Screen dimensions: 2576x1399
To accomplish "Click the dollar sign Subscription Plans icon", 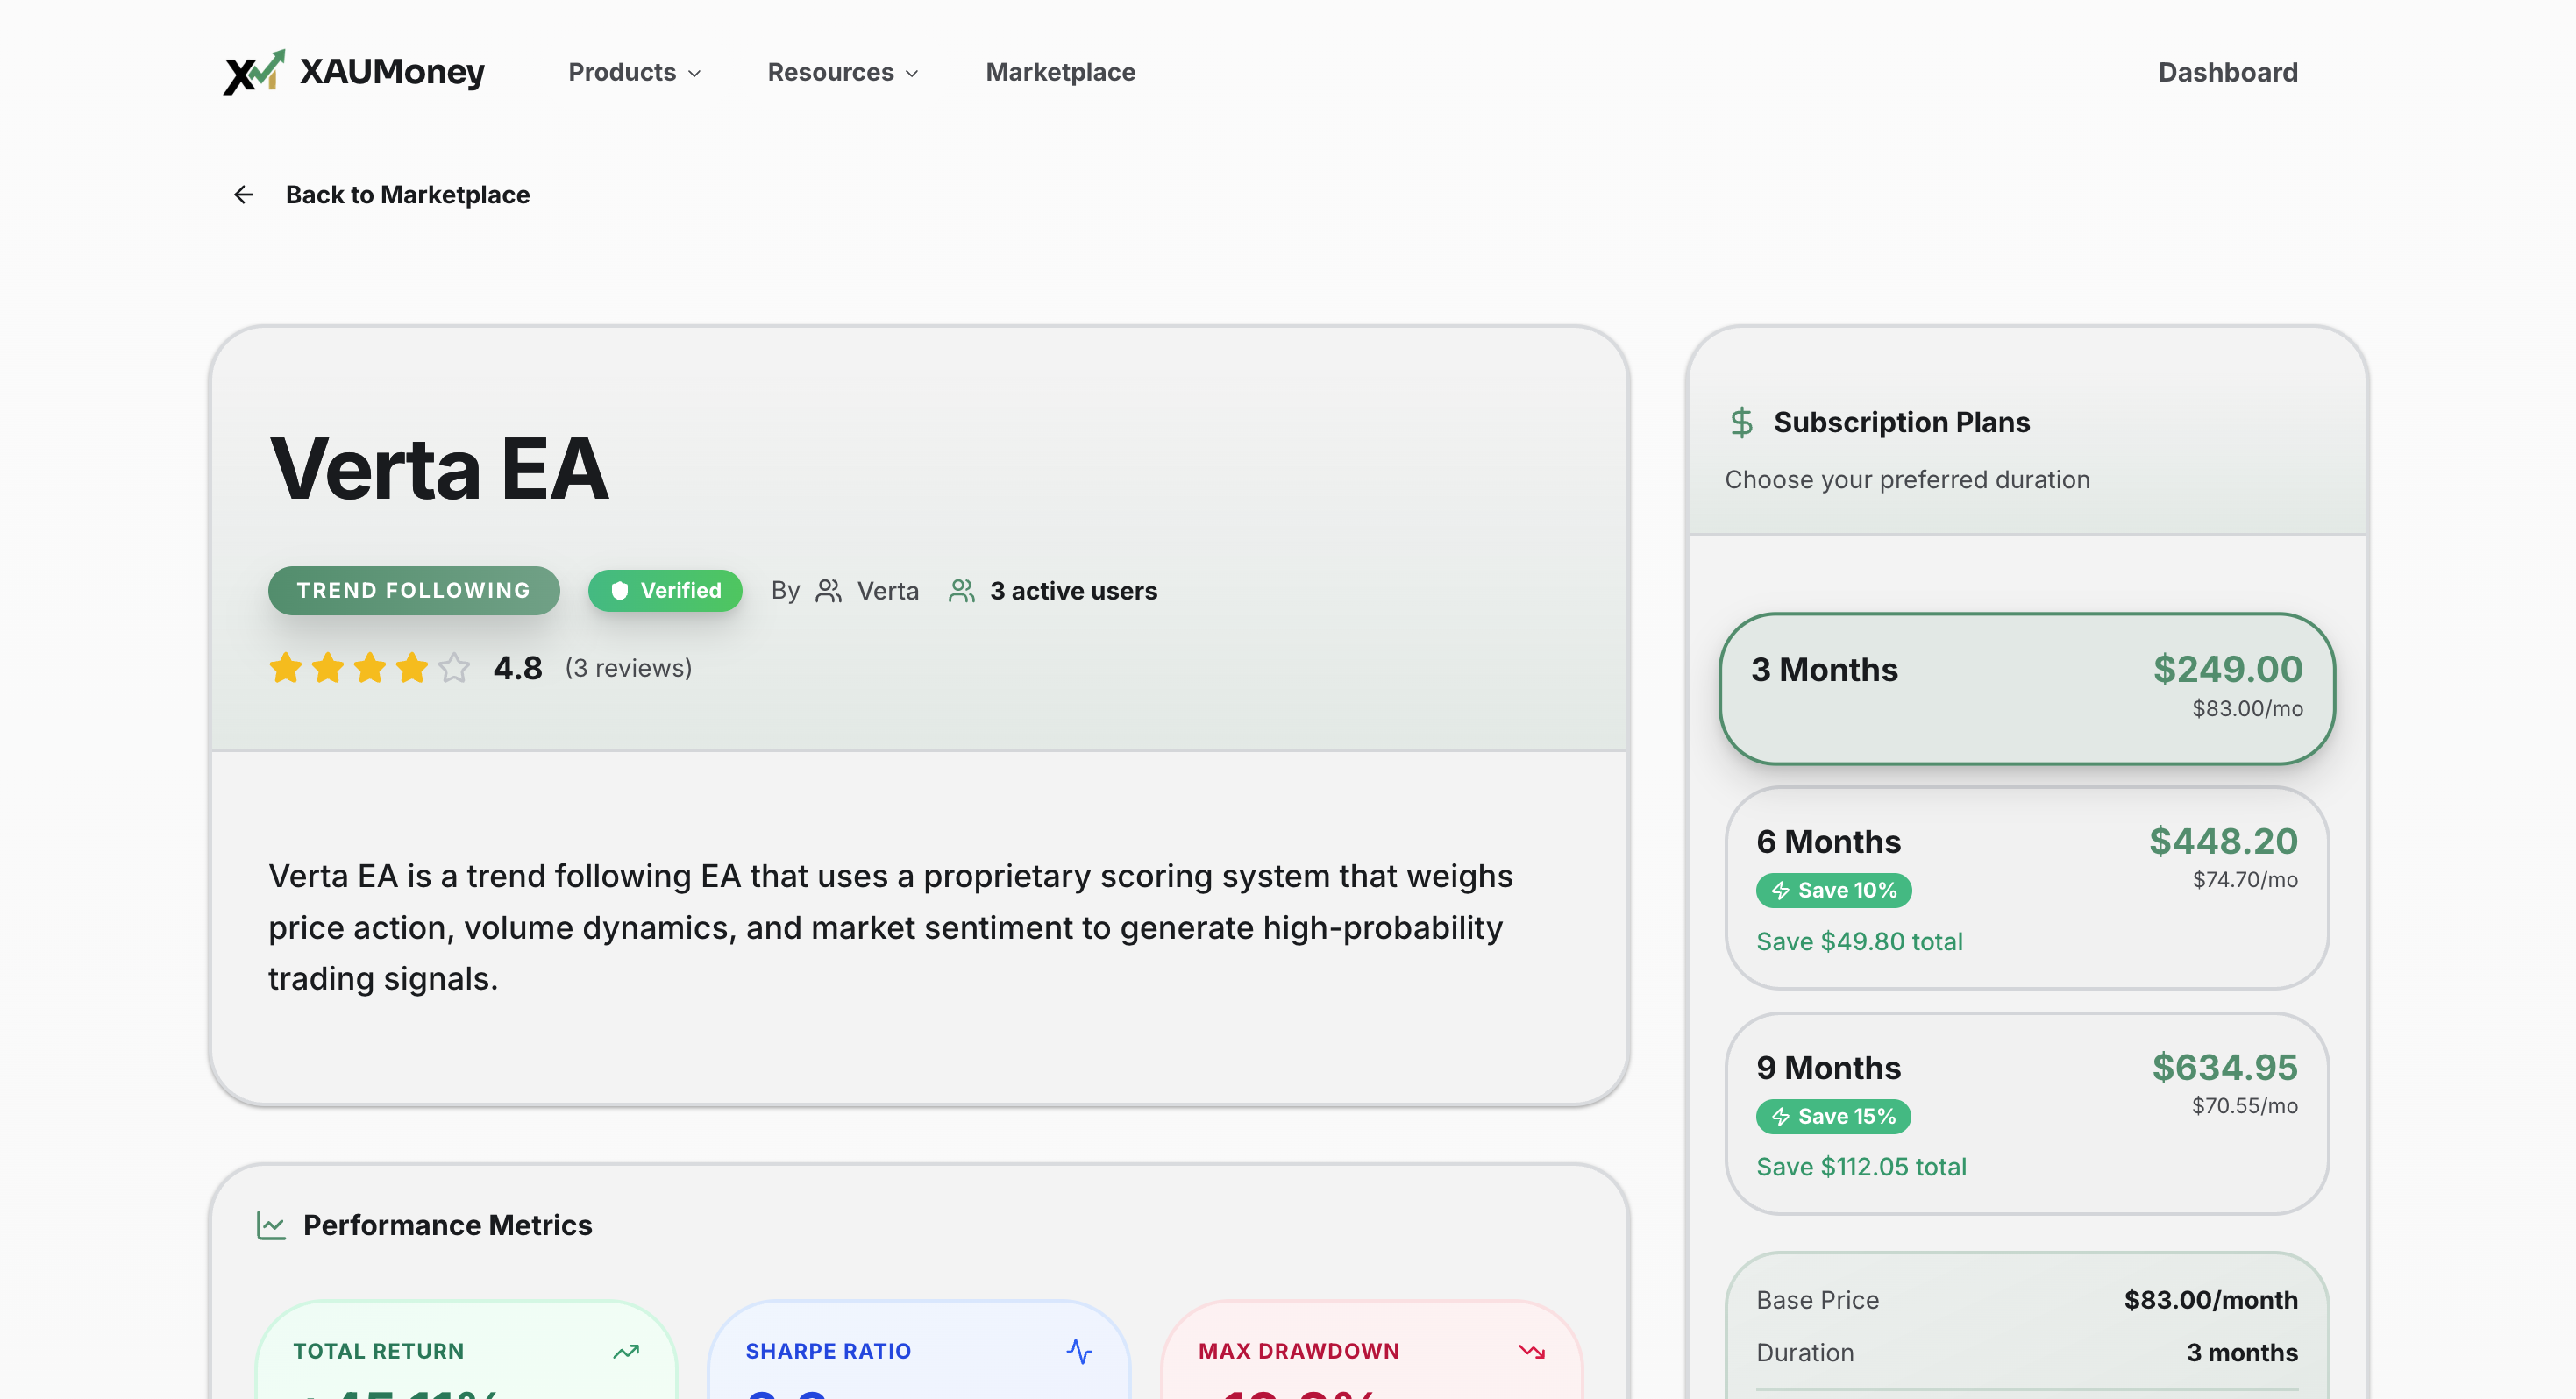I will click(1741, 422).
